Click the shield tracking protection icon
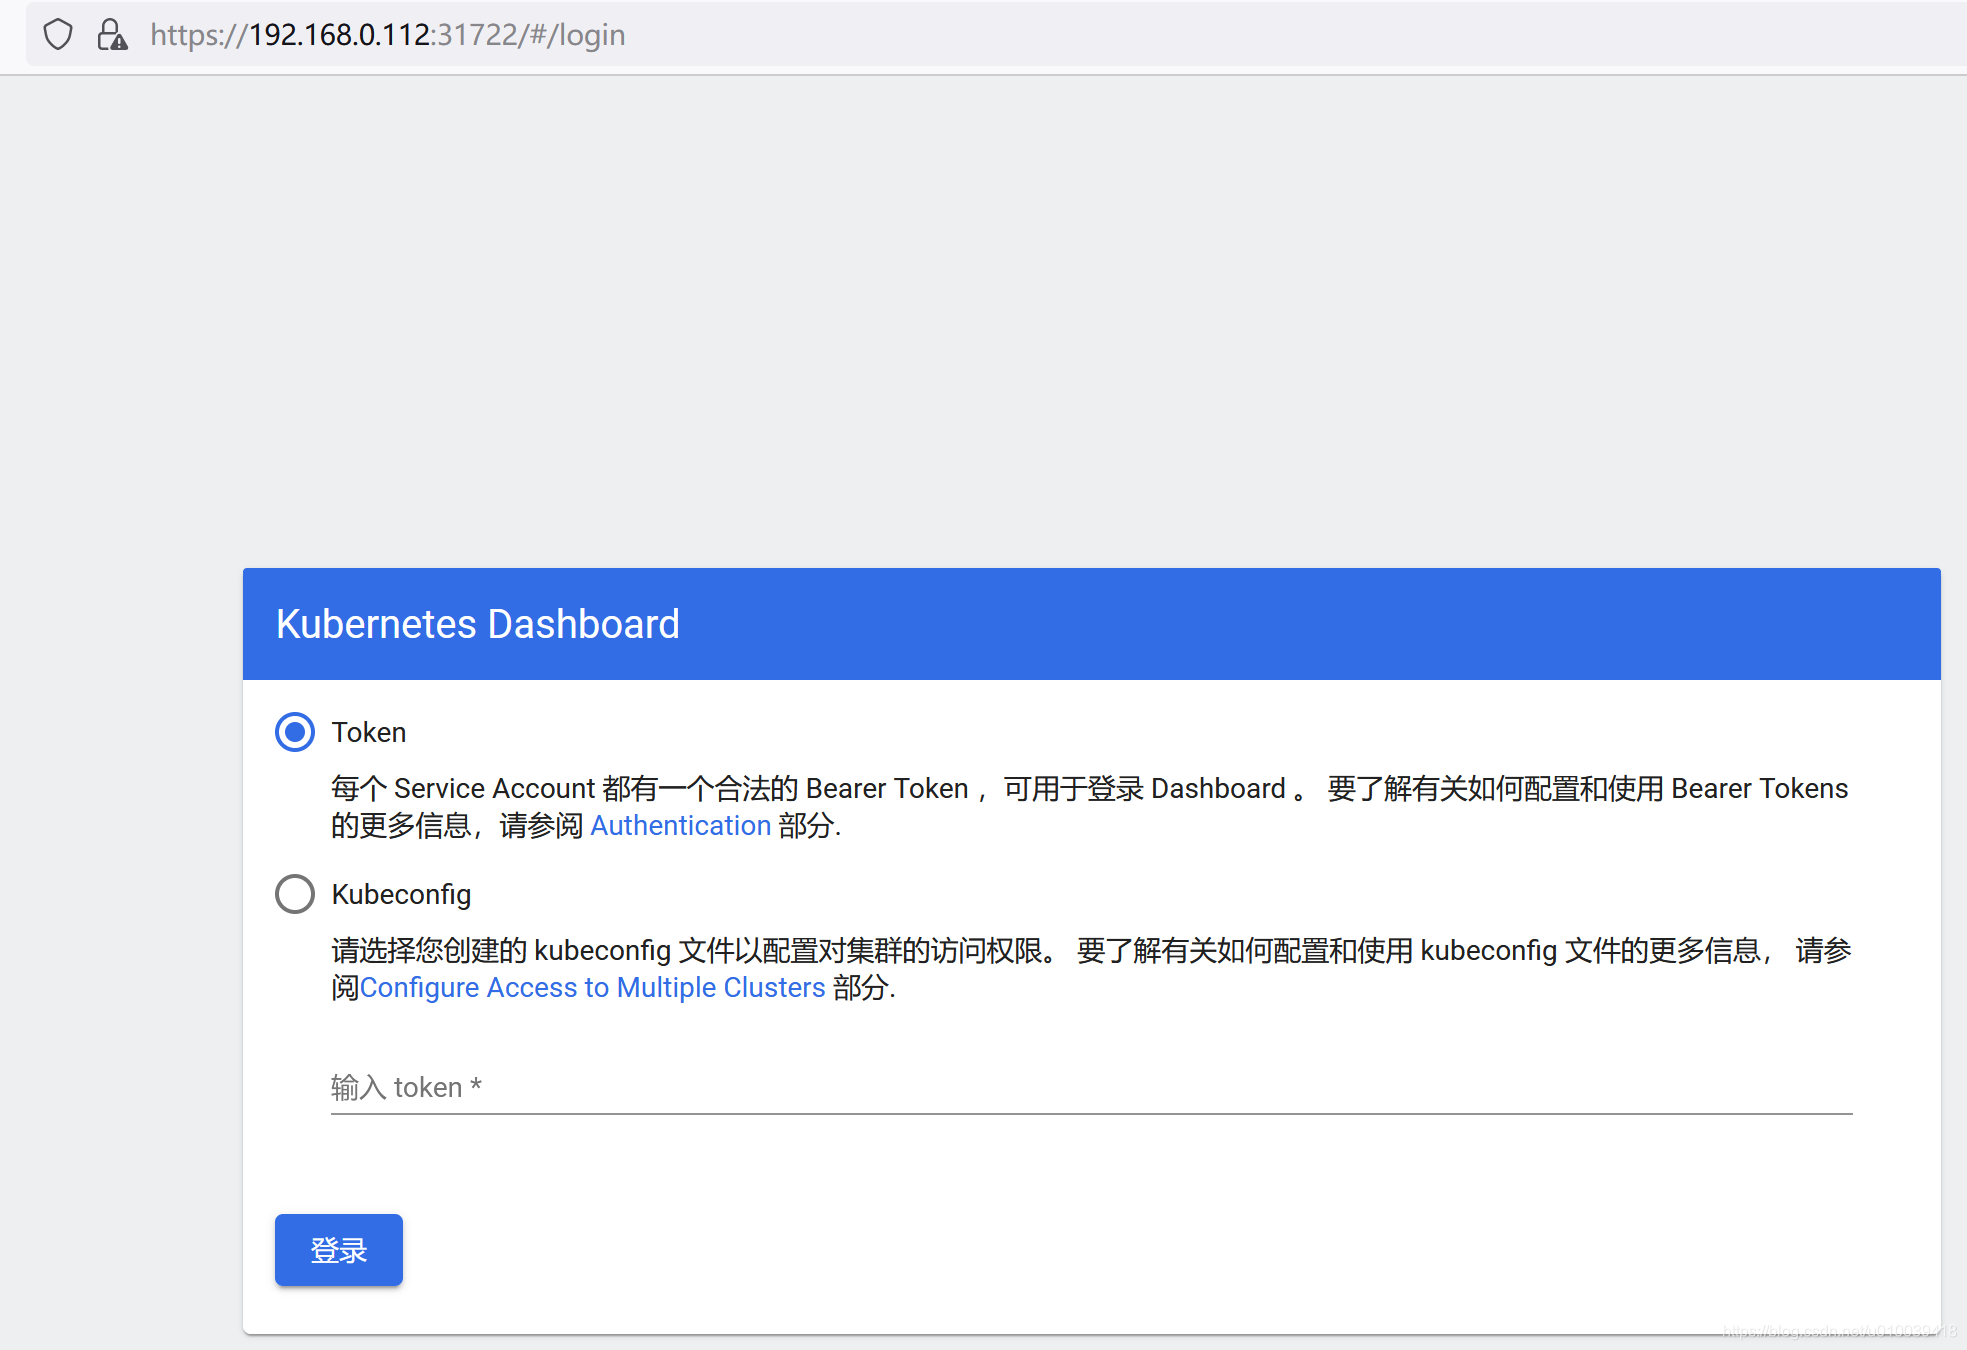Viewport: 1967px width, 1350px height. (x=58, y=35)
